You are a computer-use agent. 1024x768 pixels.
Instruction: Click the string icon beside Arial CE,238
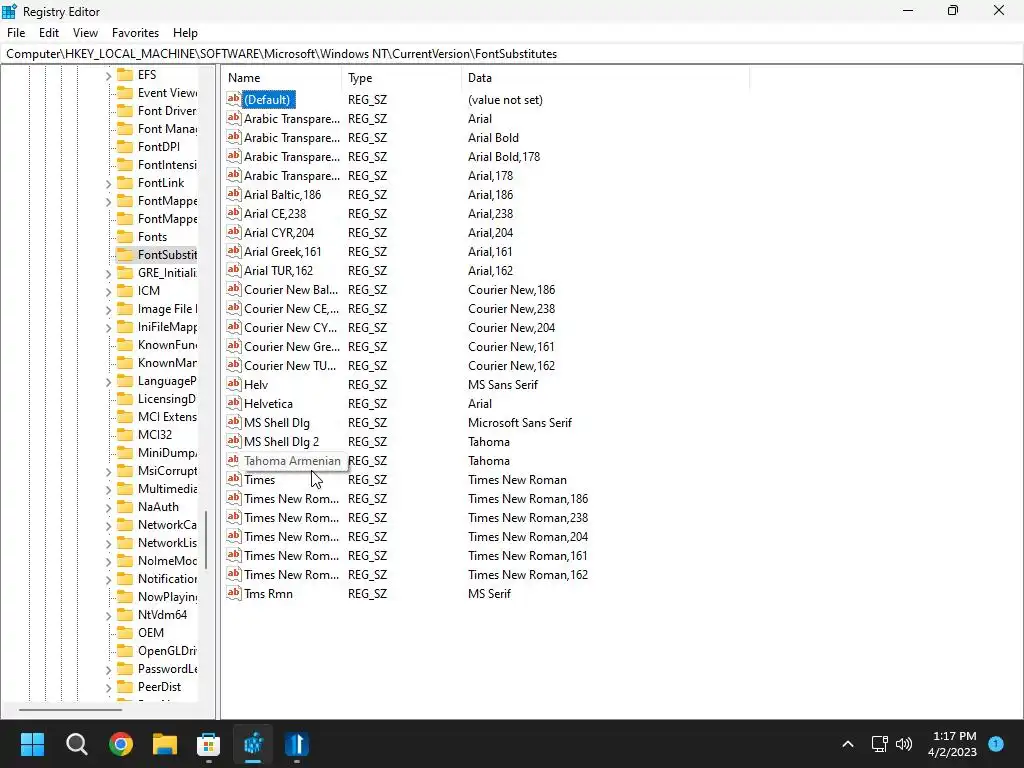coord(234,213)
